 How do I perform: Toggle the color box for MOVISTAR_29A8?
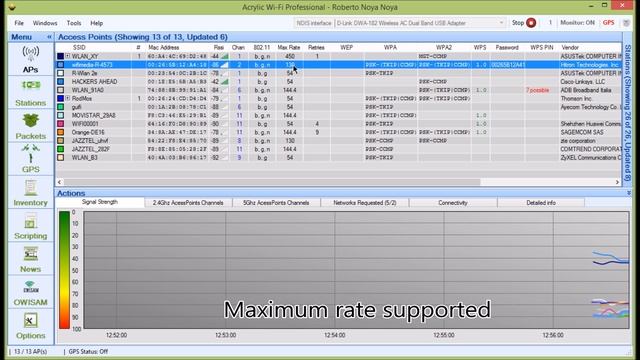(x=60, y=115)
